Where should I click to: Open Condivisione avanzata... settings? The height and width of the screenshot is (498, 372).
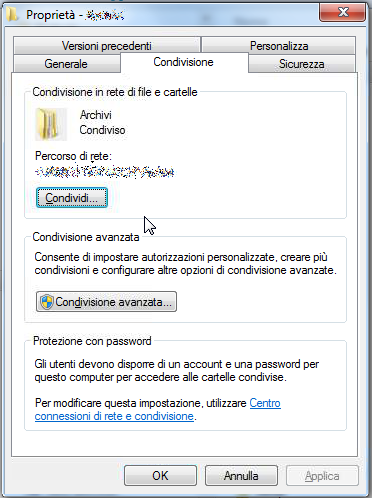point(106,302)
